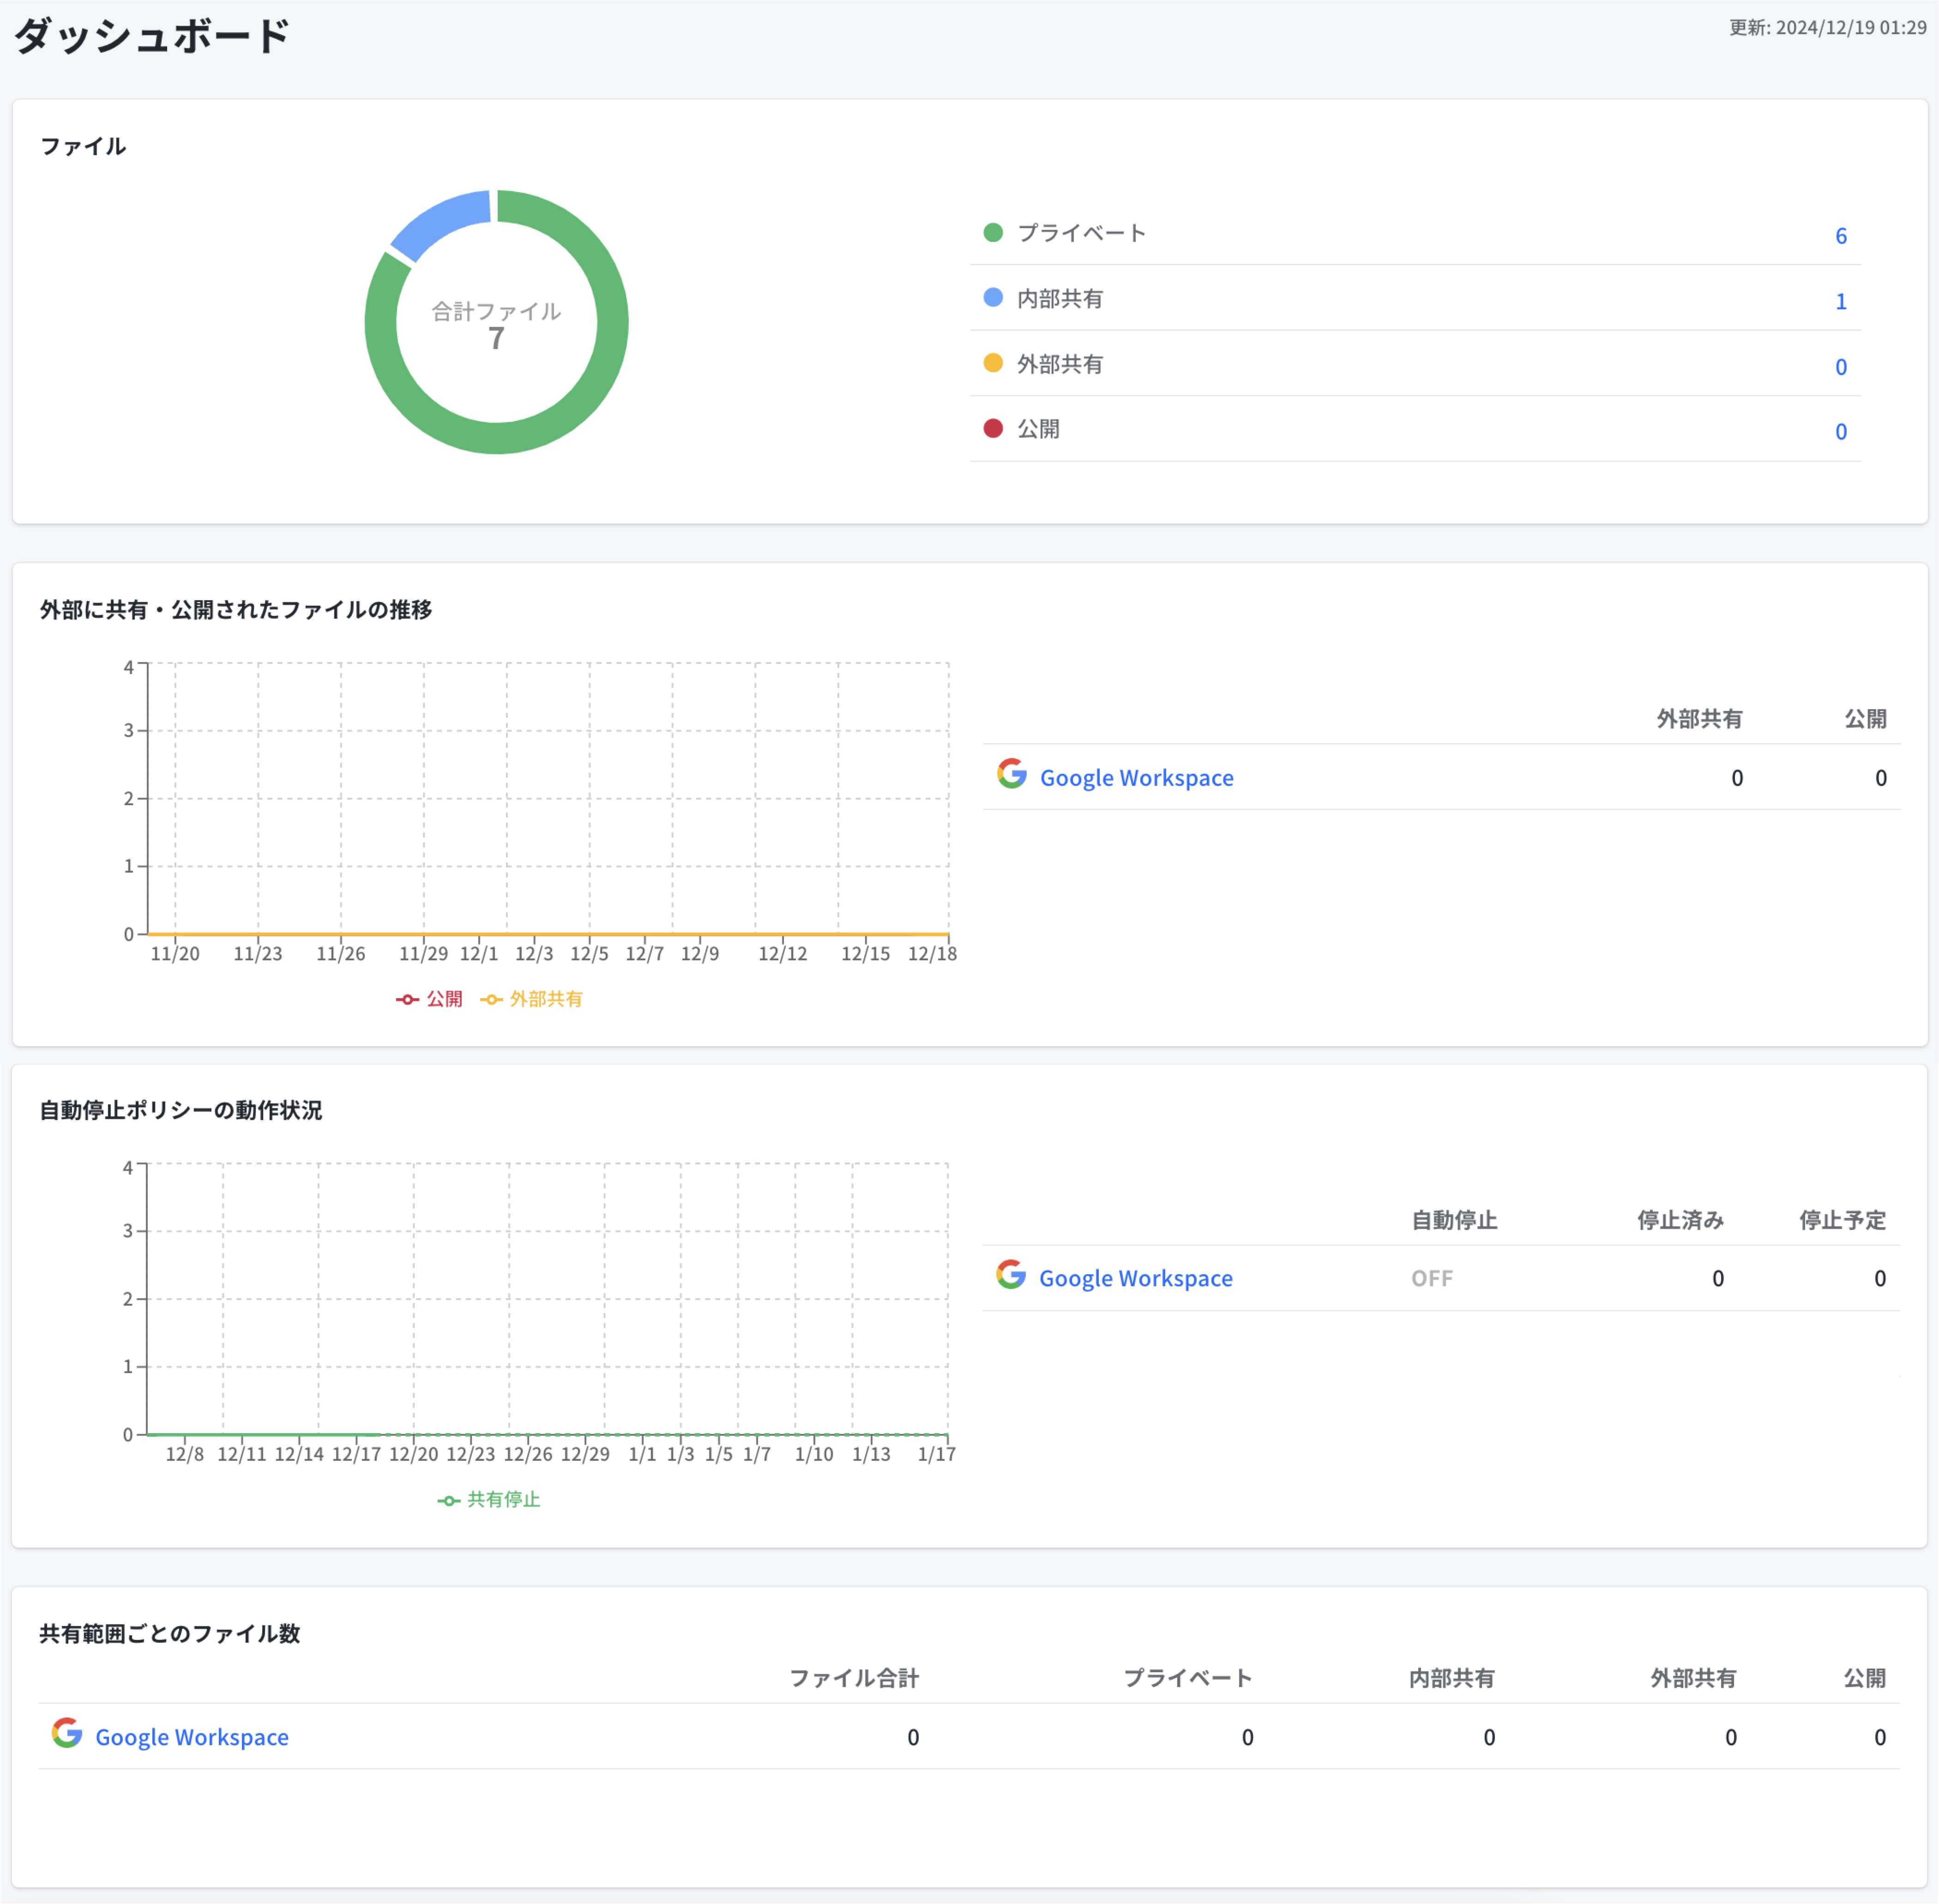Screen dimensions: 1939x1904
Task: Click the 内部共有 column header in bottom table
Action: click(x=1451, y=1677)
